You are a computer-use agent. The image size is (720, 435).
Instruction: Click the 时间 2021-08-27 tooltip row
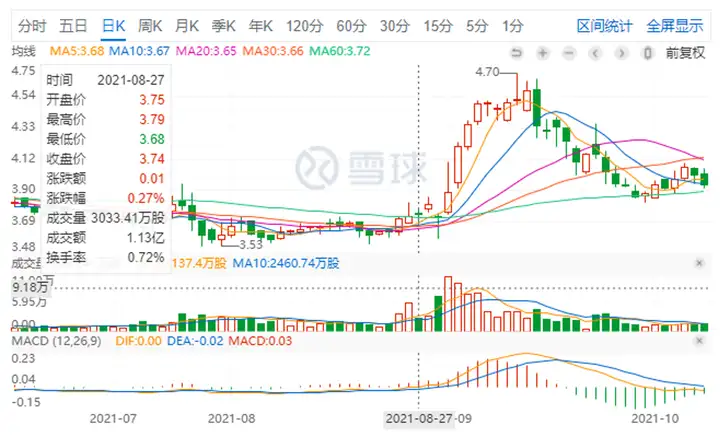(x=105, y=80)
